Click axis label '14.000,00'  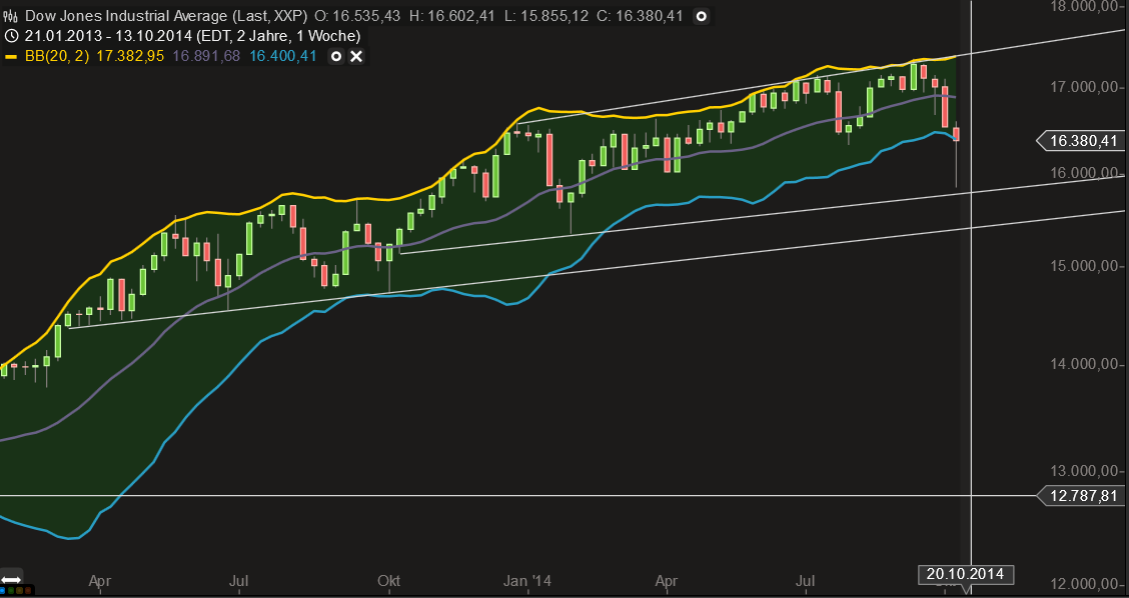point(1085,364)
